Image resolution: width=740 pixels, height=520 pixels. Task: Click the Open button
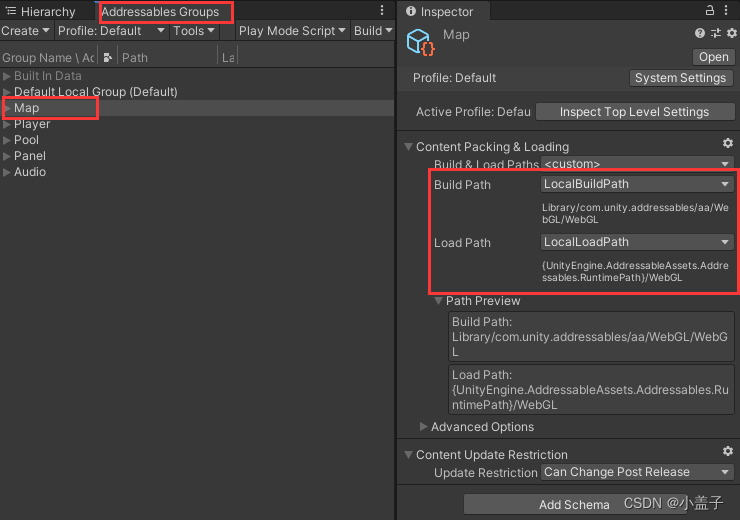(714, 57)
